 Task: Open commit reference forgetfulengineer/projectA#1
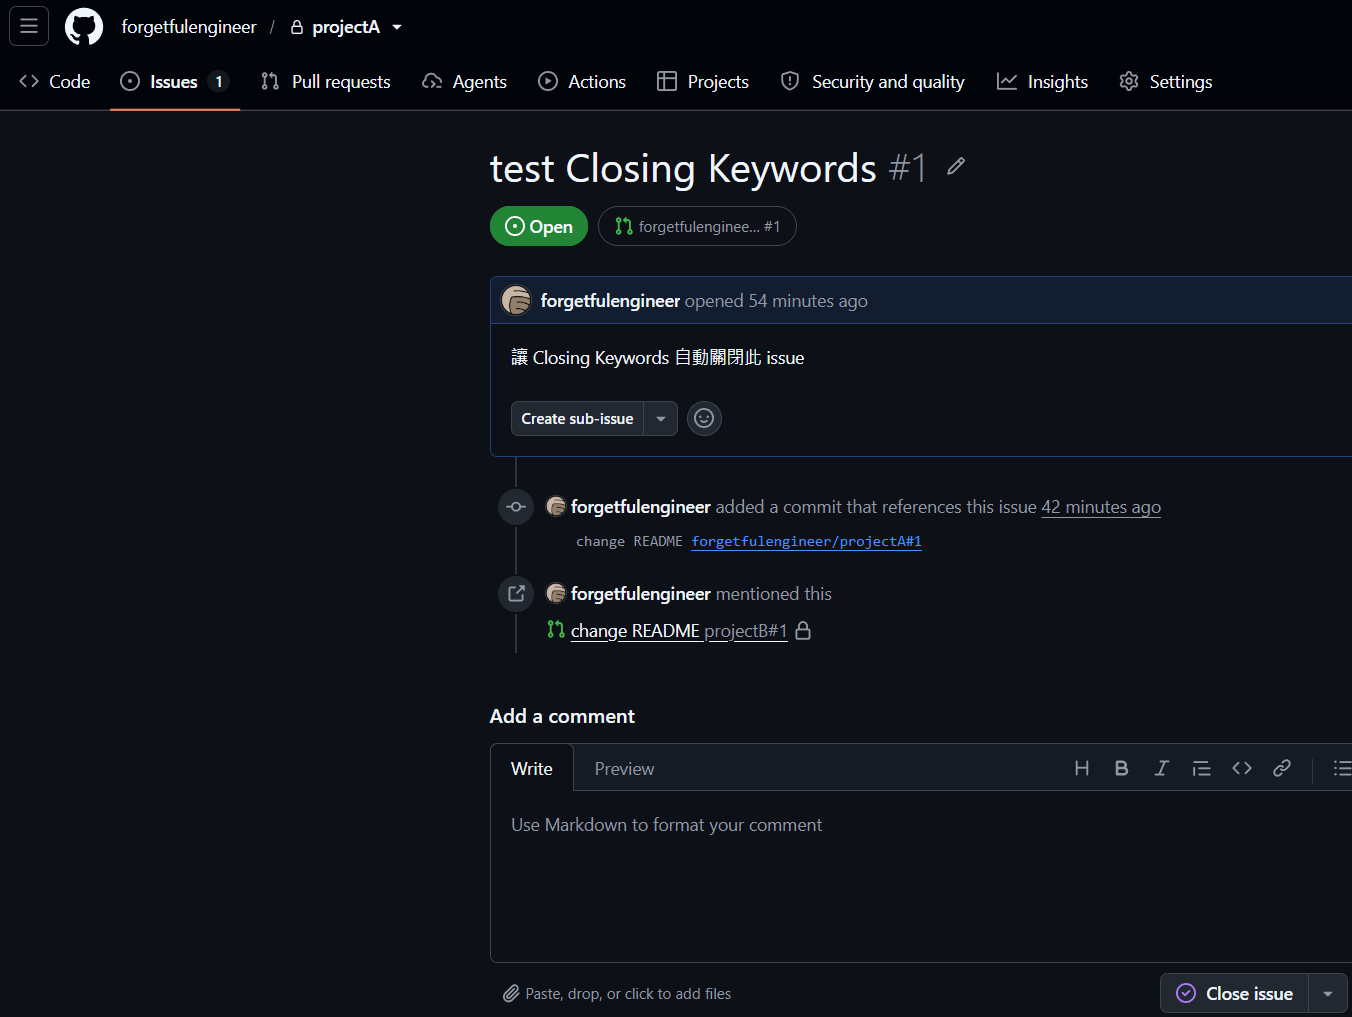807,541
